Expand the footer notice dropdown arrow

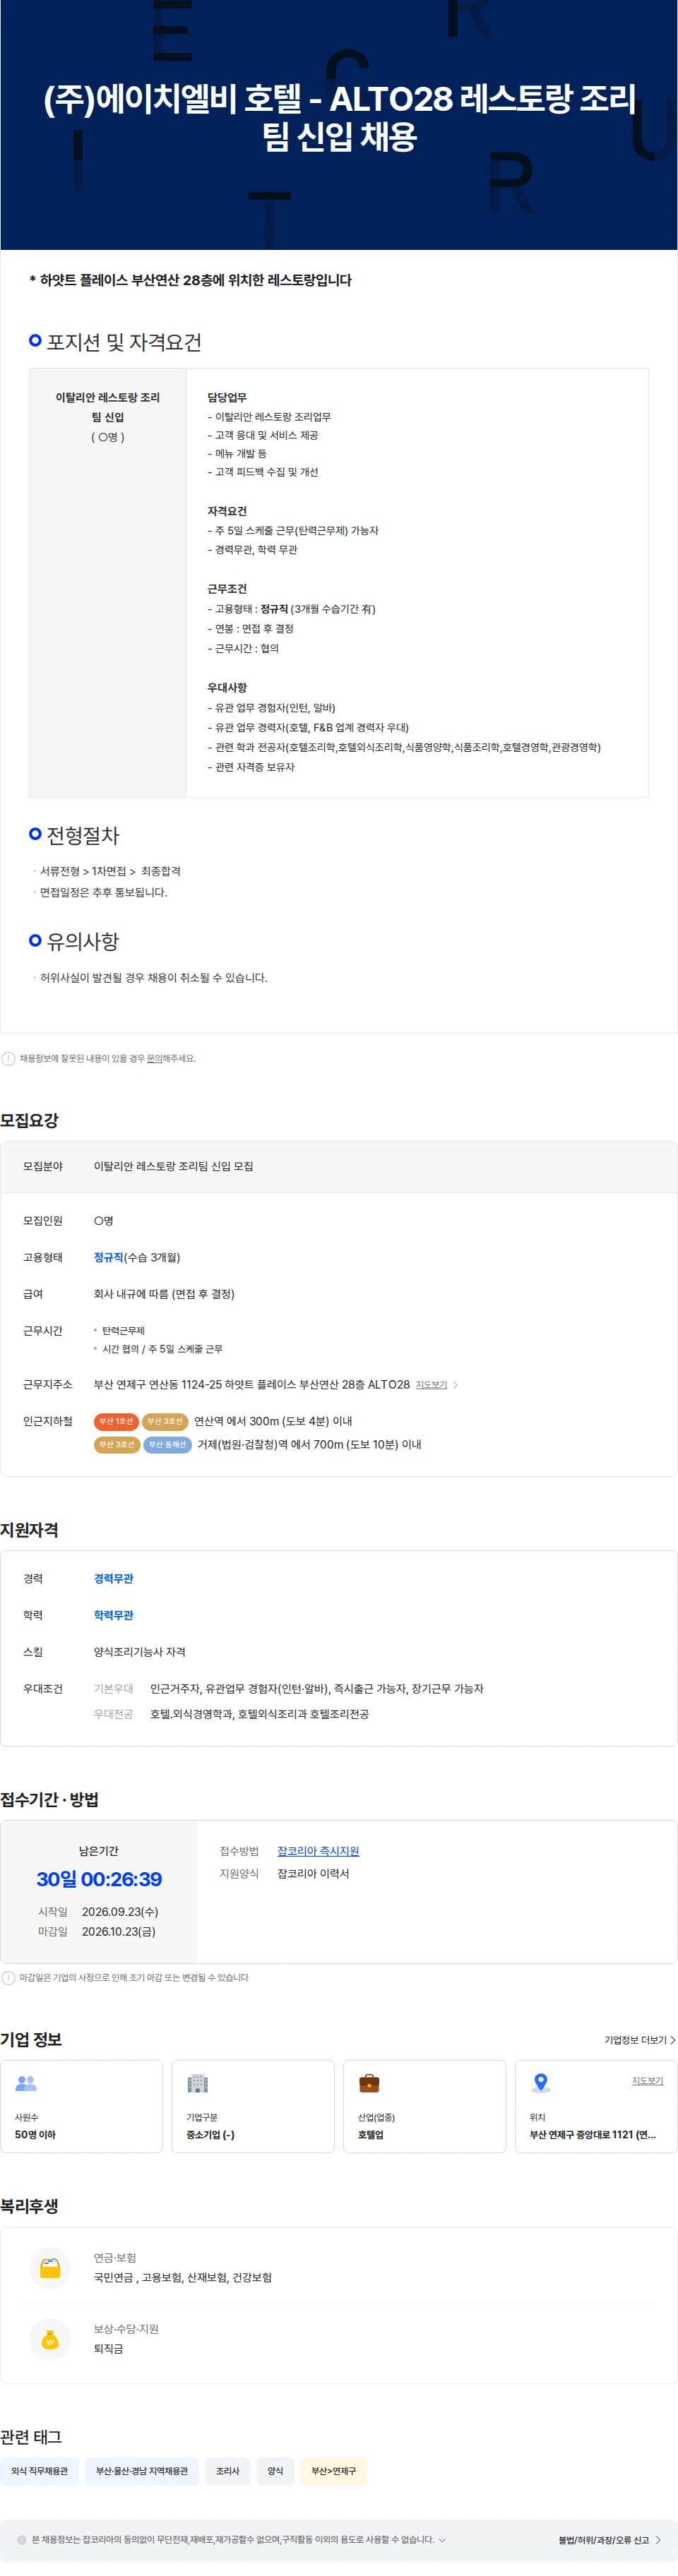pos(442,2539)
